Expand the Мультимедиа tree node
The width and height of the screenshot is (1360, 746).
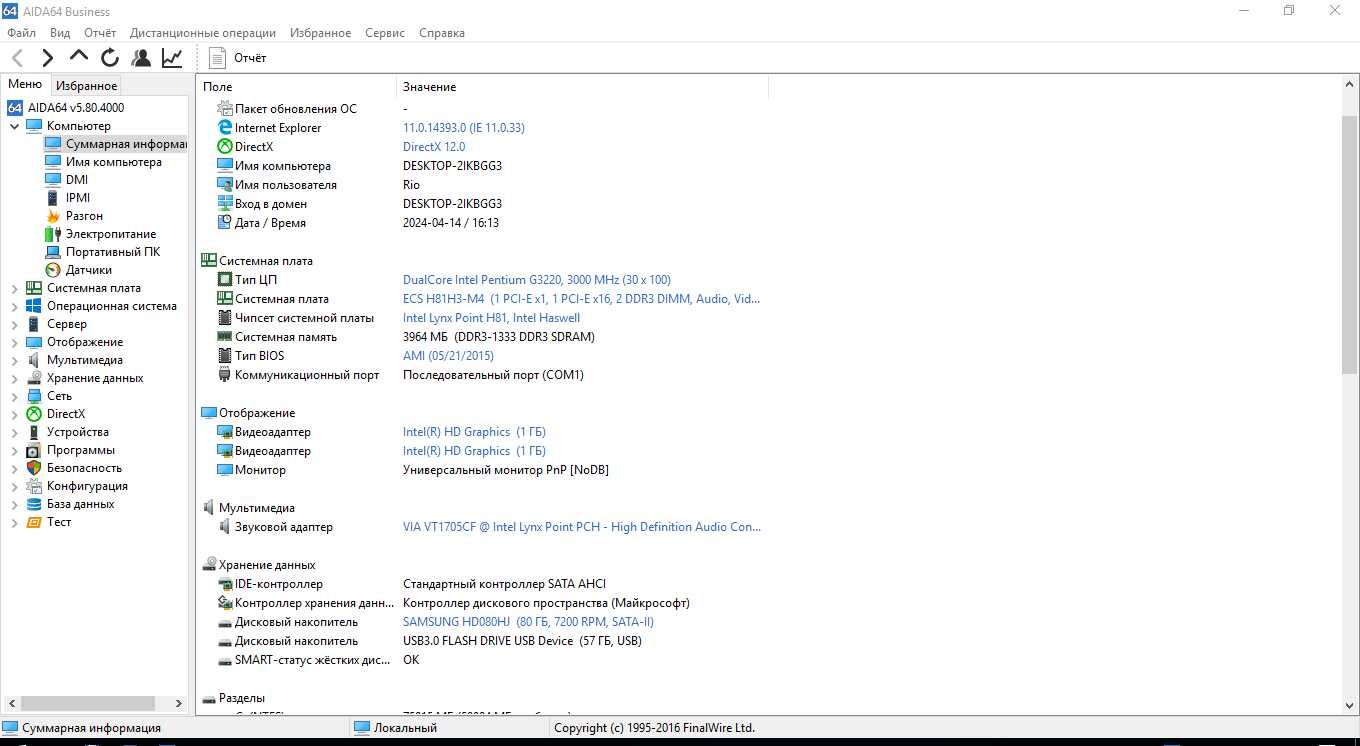[x=15, y=360]
